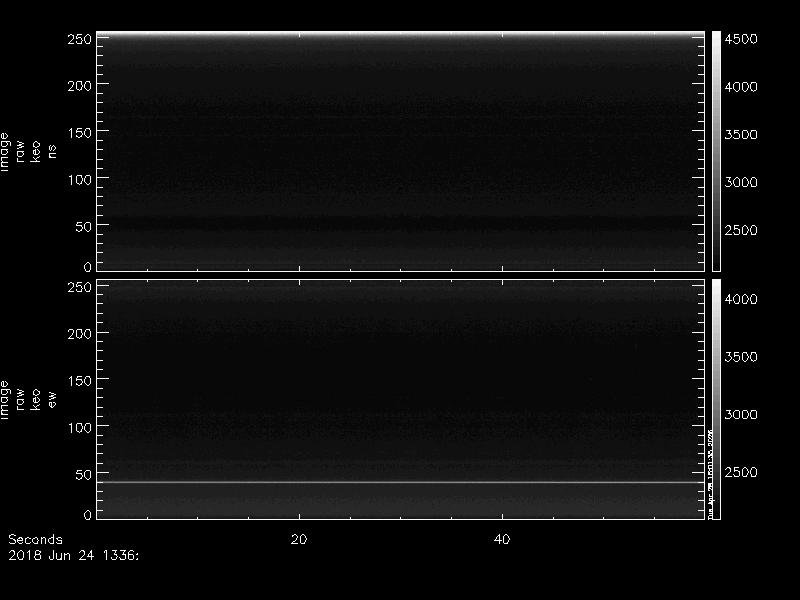
Task: Select the ns keogram plot area
Action: point(401,151)
